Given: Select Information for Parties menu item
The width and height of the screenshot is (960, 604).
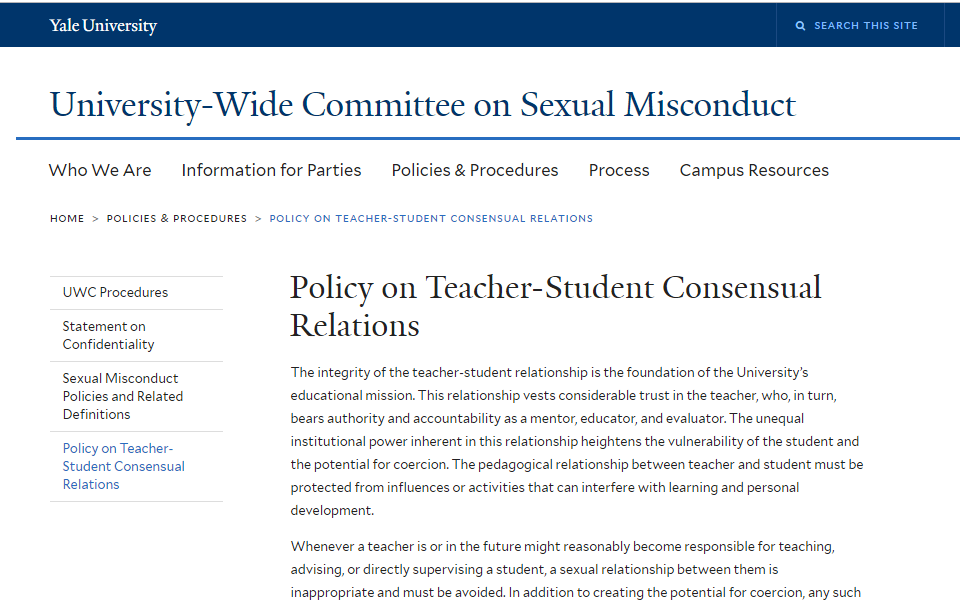Looking at the screenshot, I should (271, 170).
